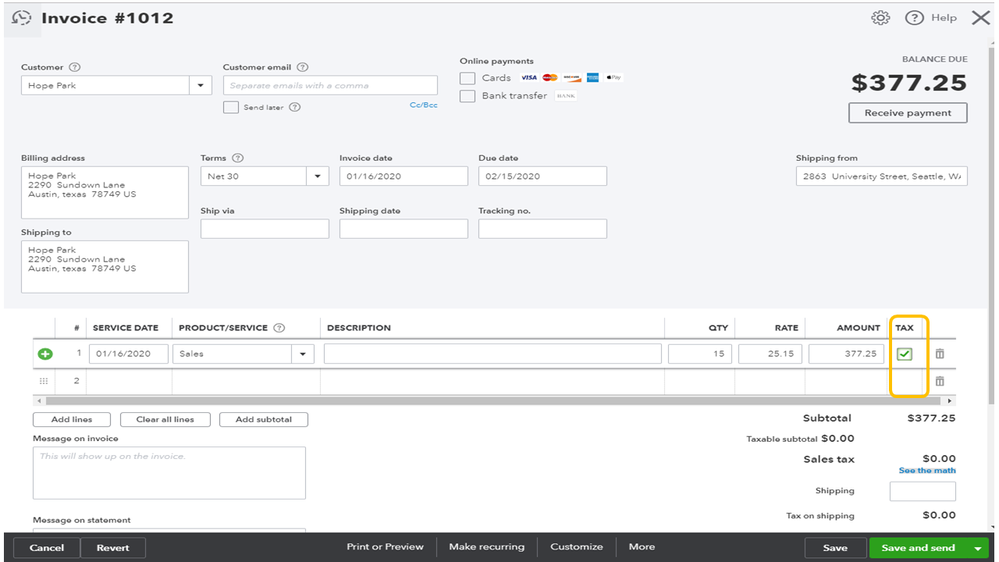This screenshot has height=562, width=999.
Task: Click the Invoice date field
Action: click(x=403, y=177)
